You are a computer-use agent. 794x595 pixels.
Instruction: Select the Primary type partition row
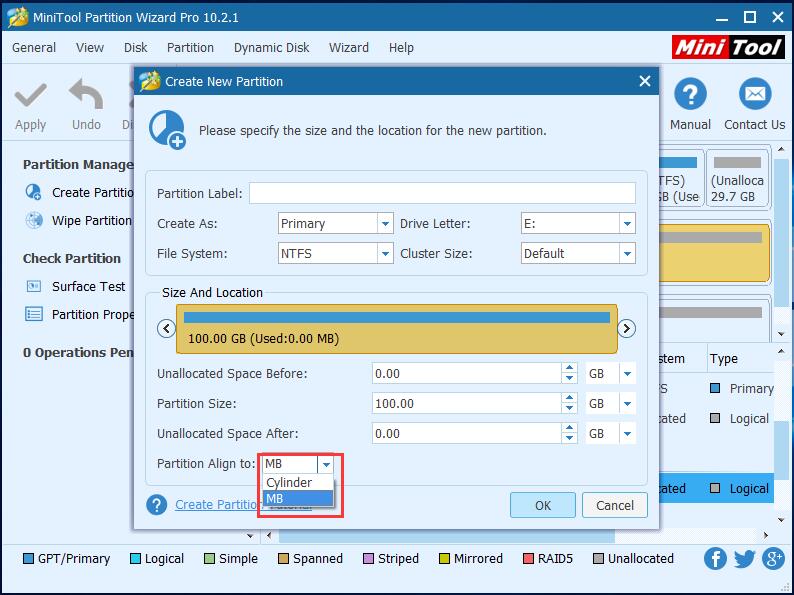[x=716, y=388]
